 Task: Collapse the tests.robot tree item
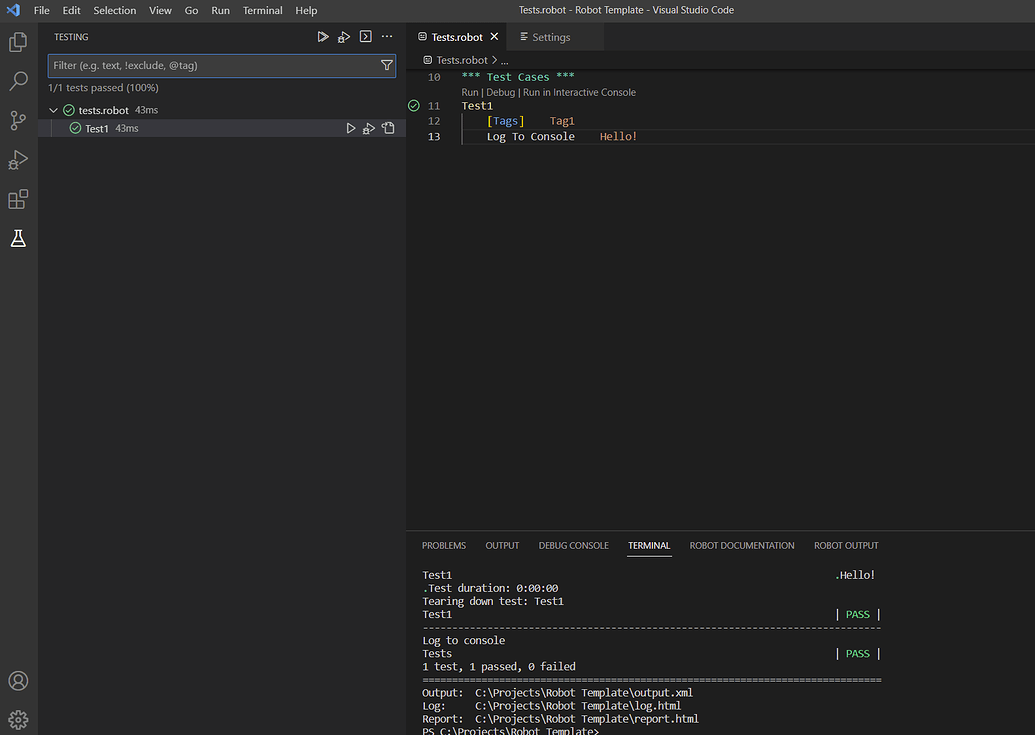pos(53,110)
